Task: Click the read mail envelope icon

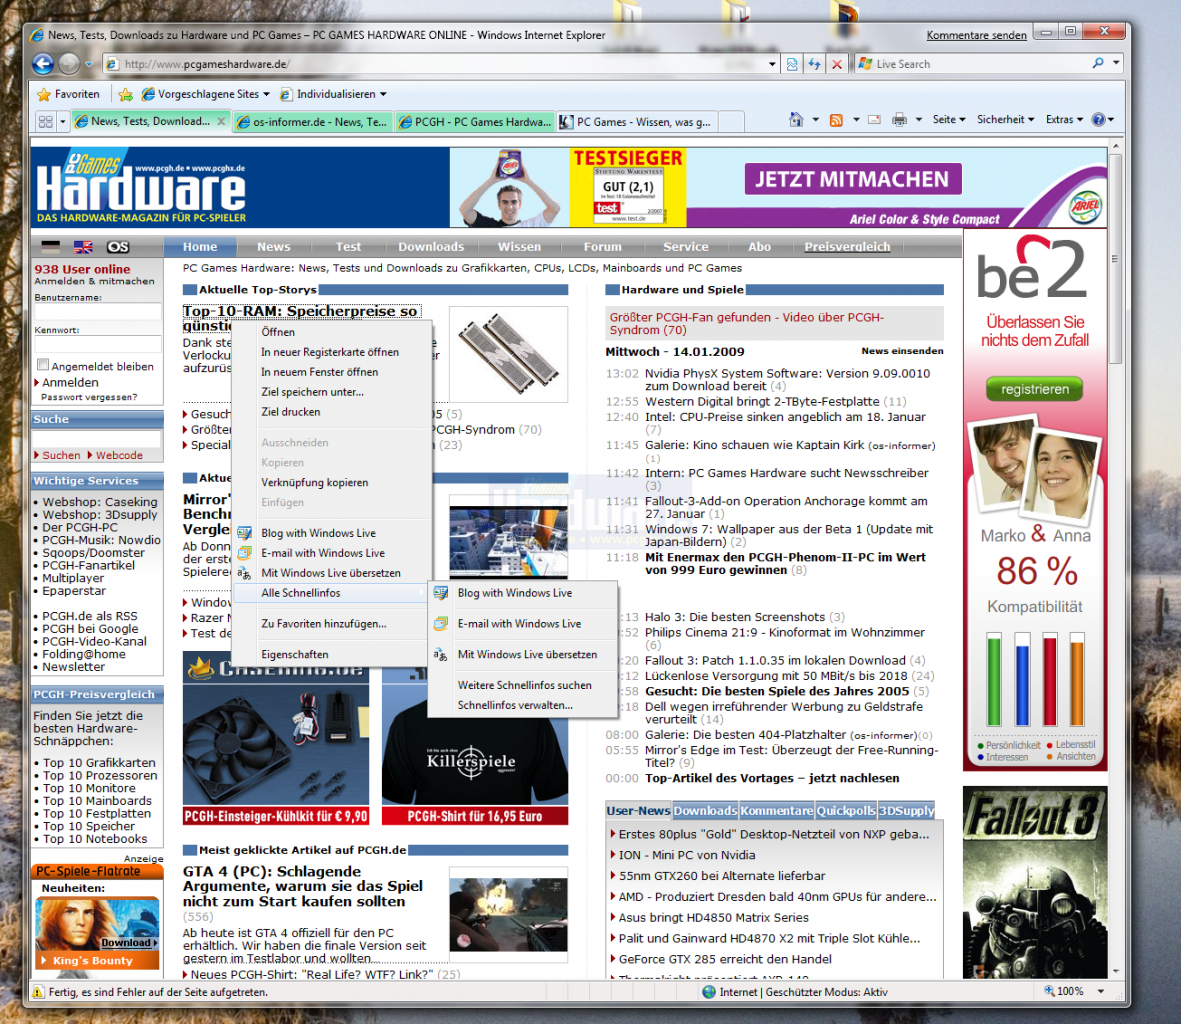Action: (x=874, y=119)
